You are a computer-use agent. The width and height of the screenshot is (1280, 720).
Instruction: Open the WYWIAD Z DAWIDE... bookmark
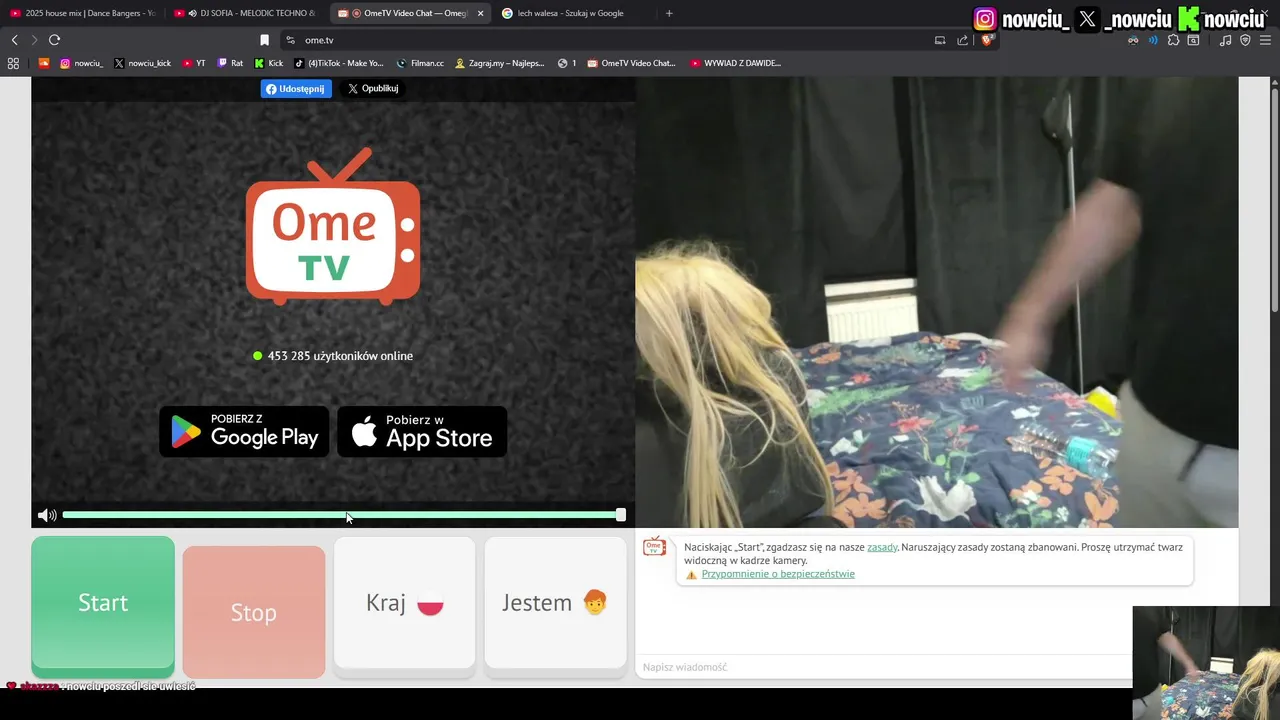[736, 63]
